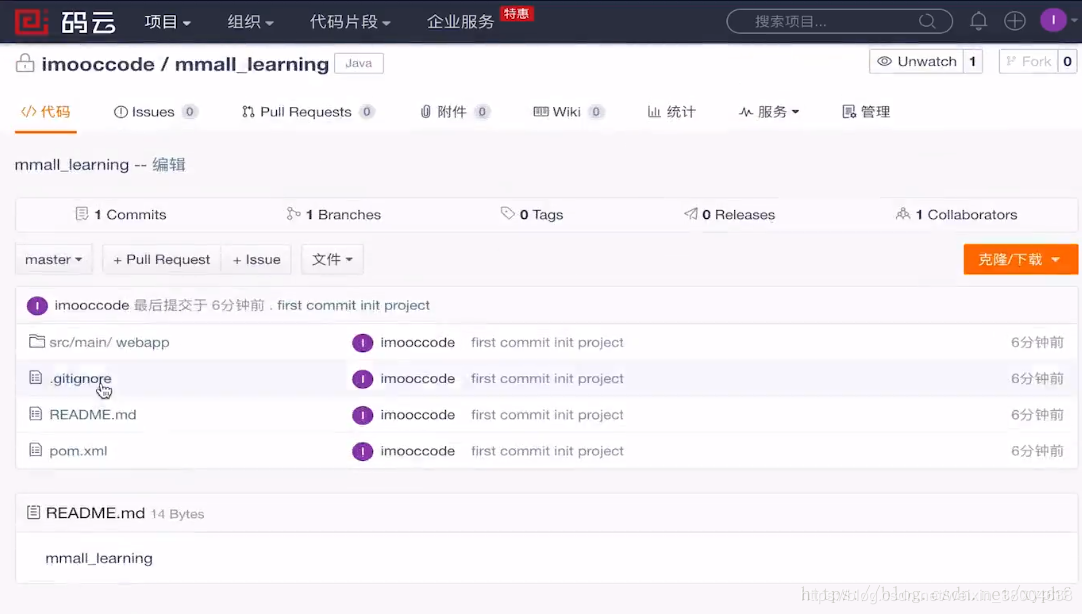Screen dimensions: 1082x614
Task: Click the avatar in the src/main row
Action: pos(362,343)
